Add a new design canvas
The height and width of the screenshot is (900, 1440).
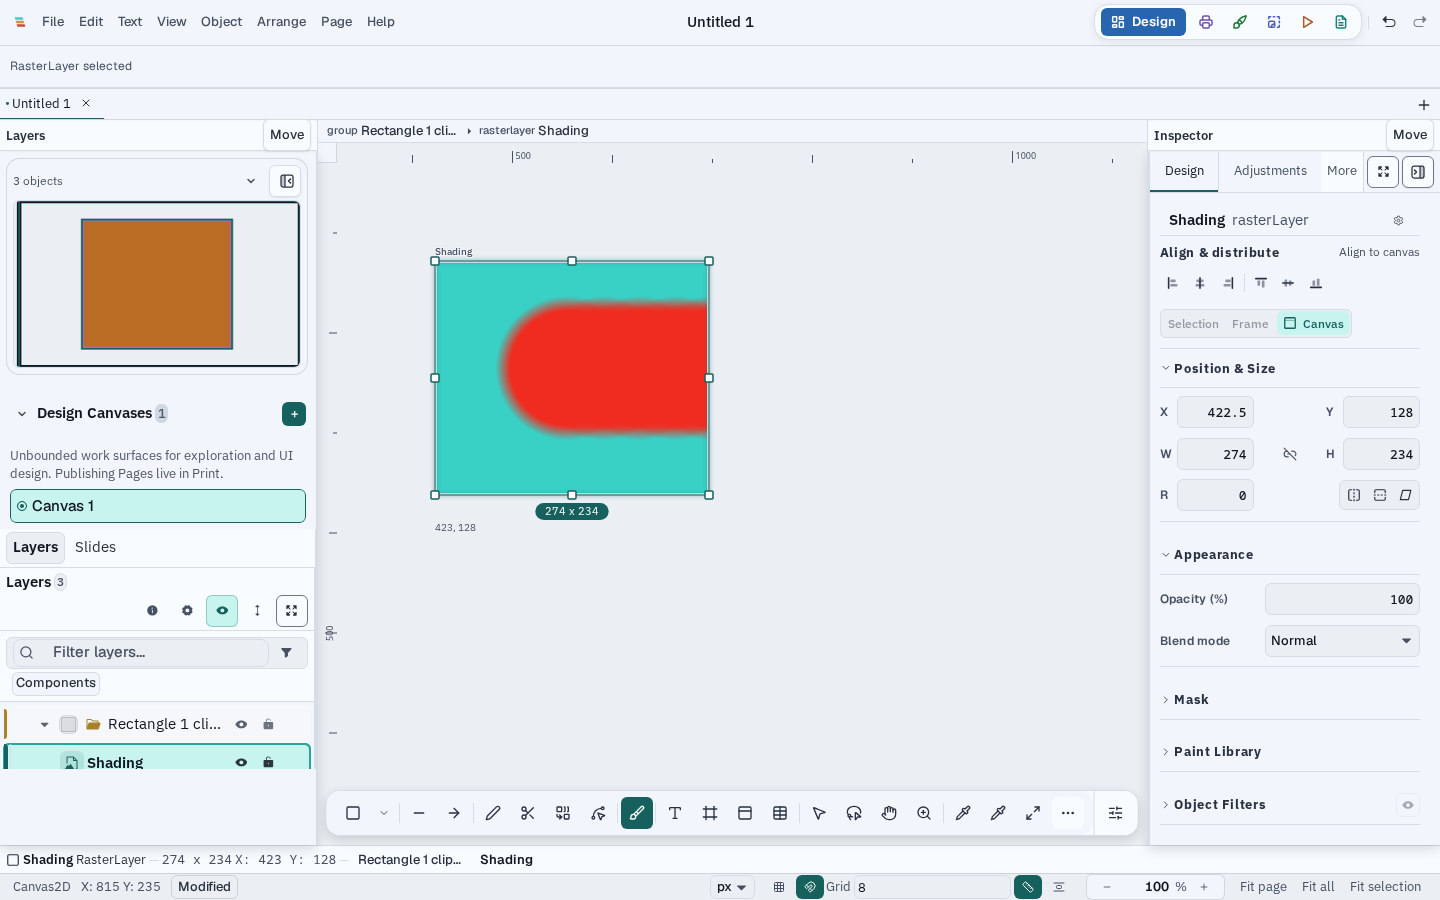coord(294,414)
